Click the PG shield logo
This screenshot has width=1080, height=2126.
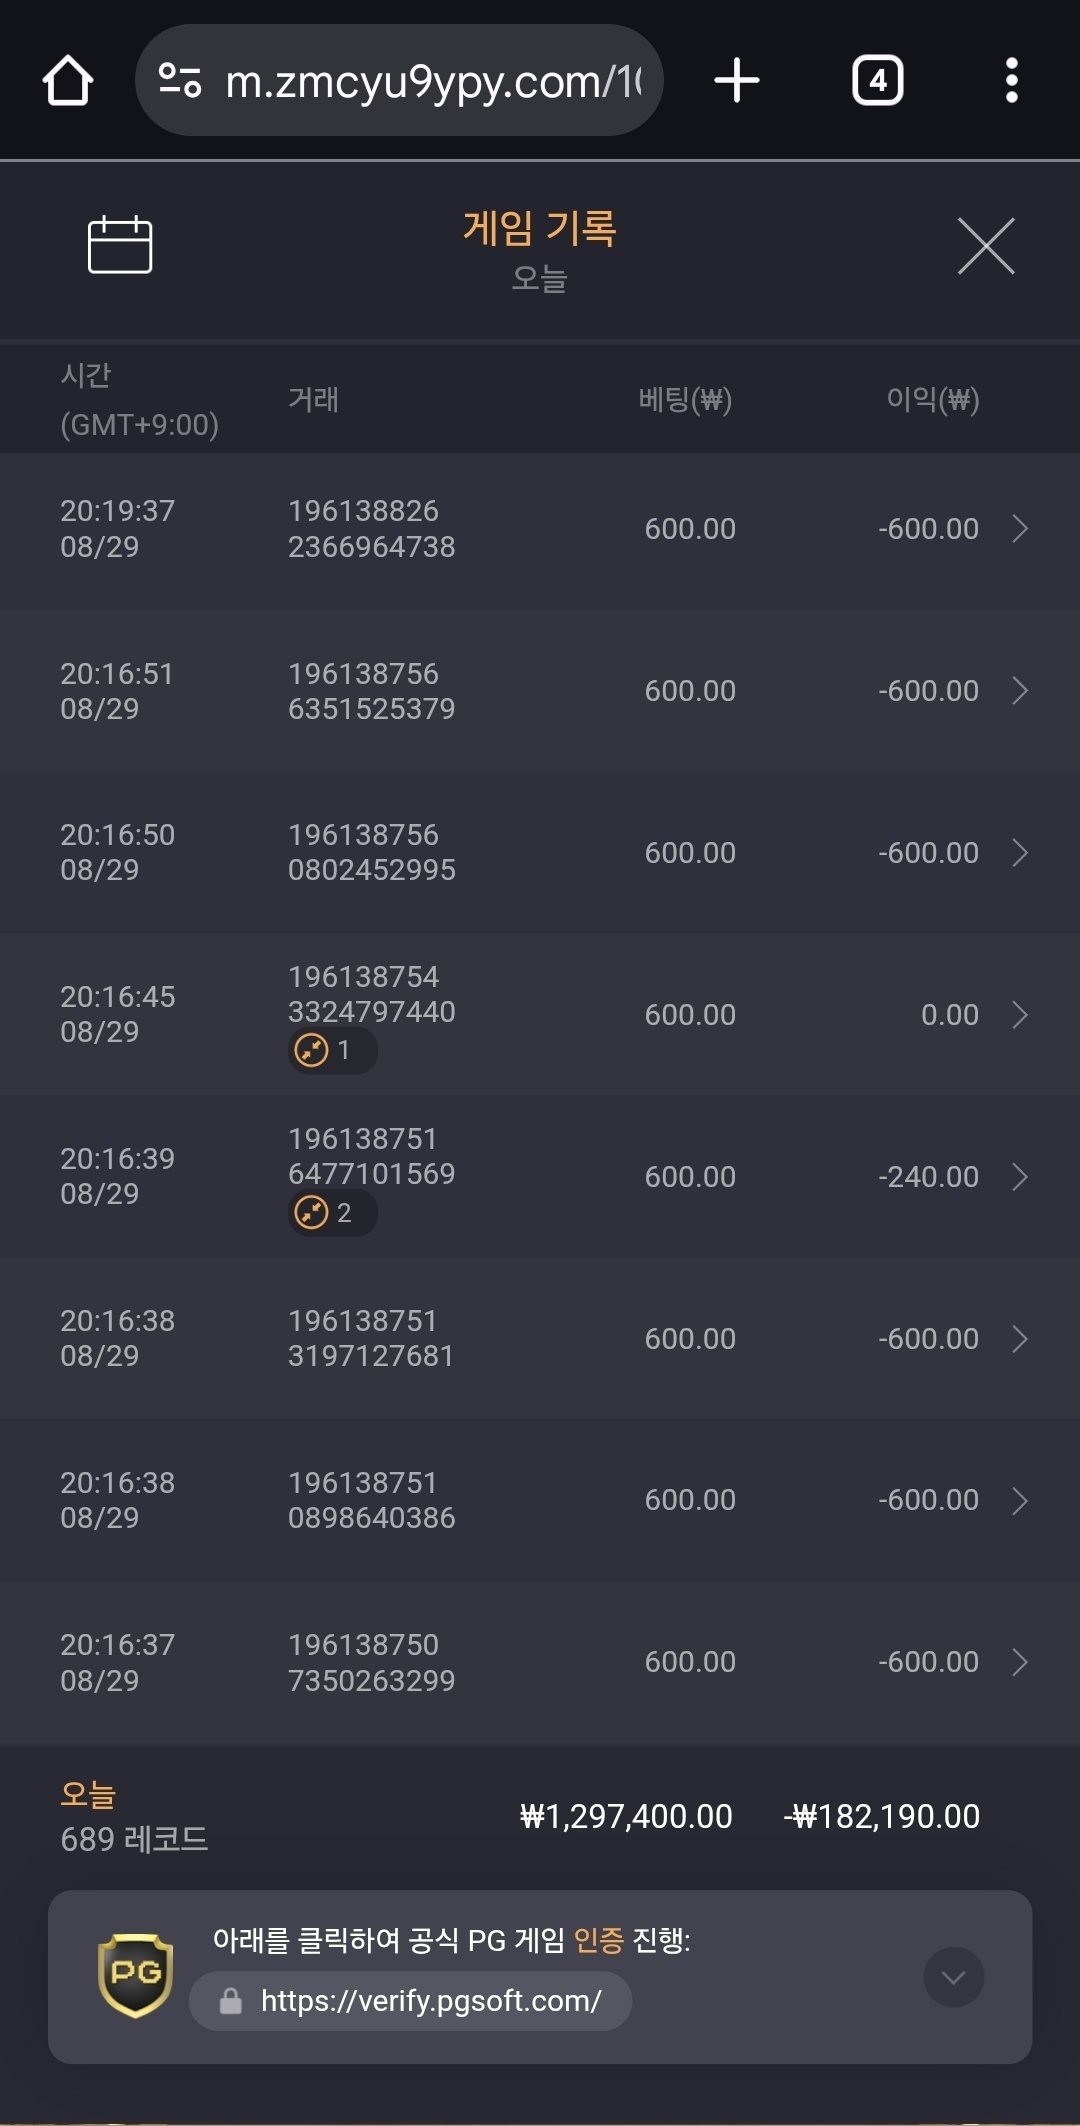[x=136, y=1975]
